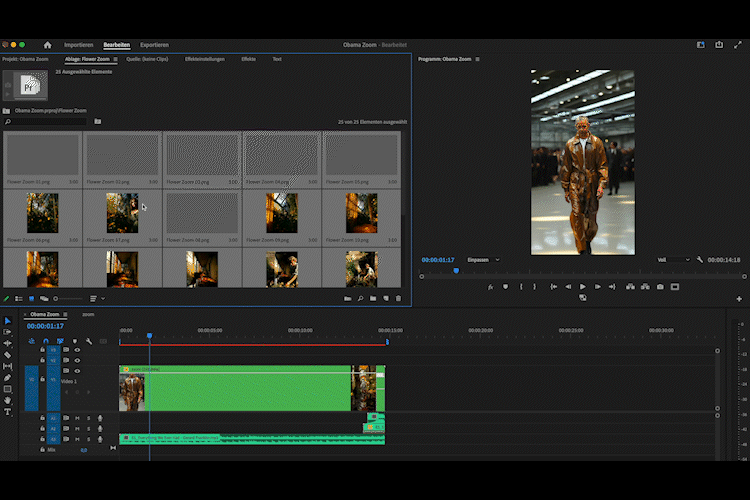Viewport: 750px width, 500px height.
Task: Select the Hand tool
Action: [7, 400]
